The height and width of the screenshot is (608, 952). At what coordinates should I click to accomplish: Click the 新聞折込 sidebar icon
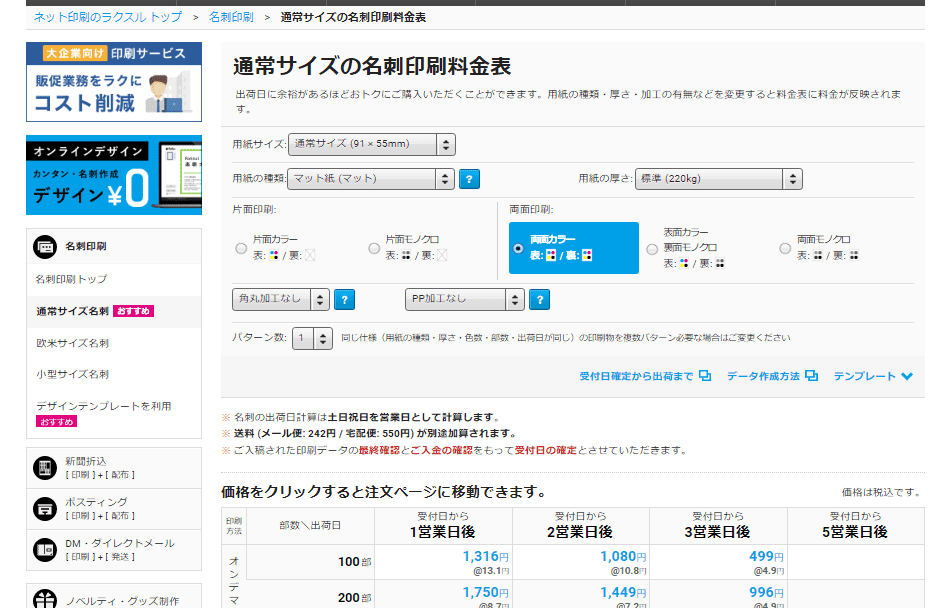(45, 468)
